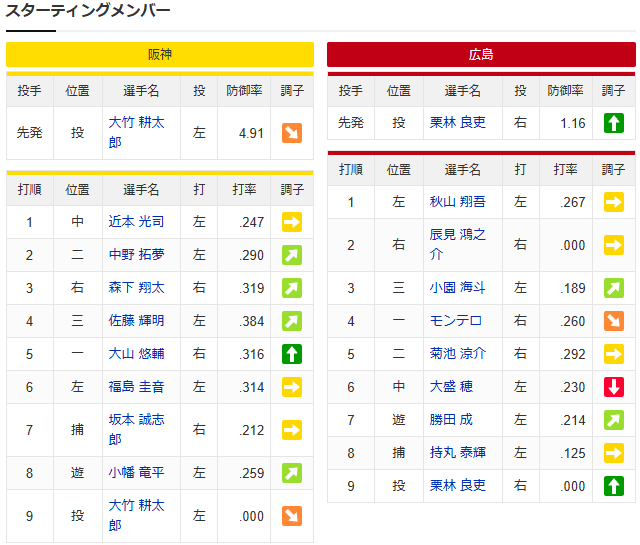Open 坂本 誠志郎 player page
Image resolution: width=640 pixels, height=545 pixels.
tap(136, 429)
